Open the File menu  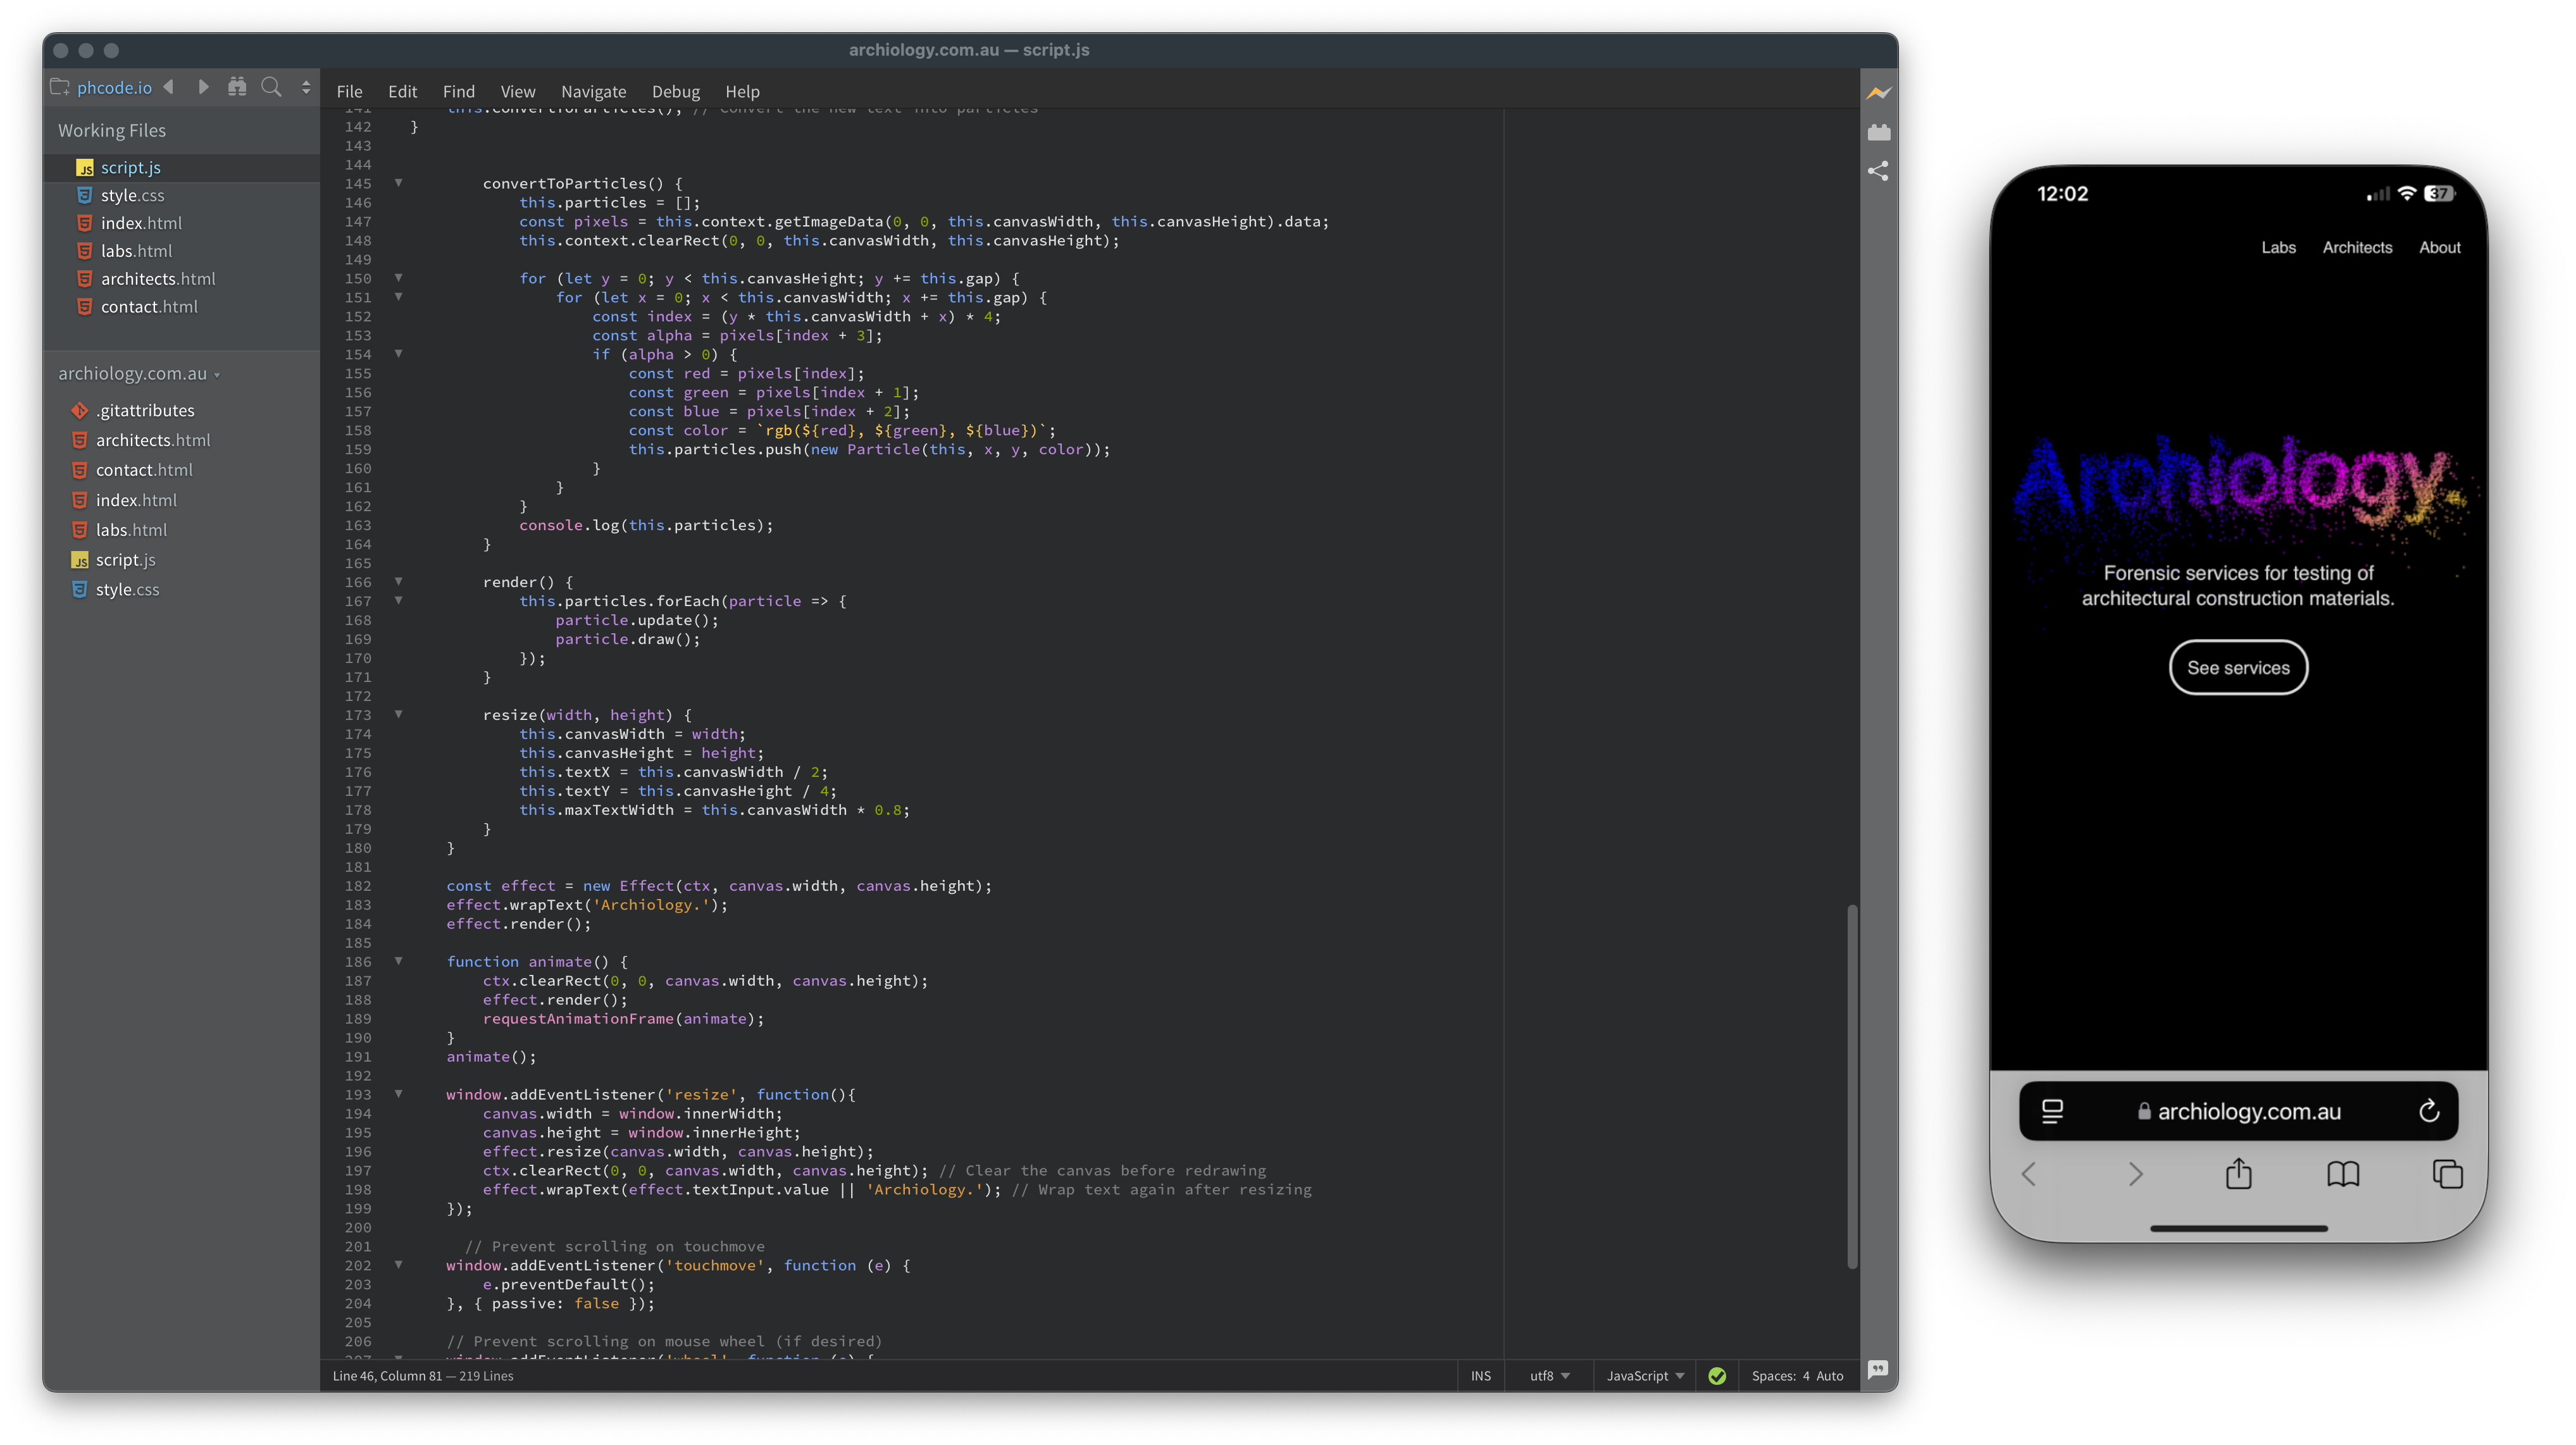click(349, 91)
